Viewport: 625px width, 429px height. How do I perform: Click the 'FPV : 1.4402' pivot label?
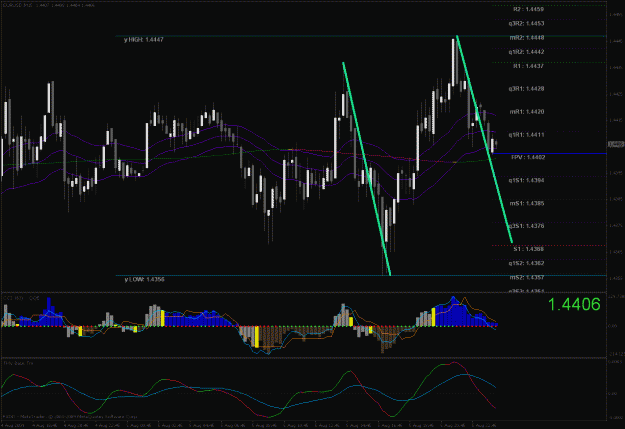click(528, 157)
